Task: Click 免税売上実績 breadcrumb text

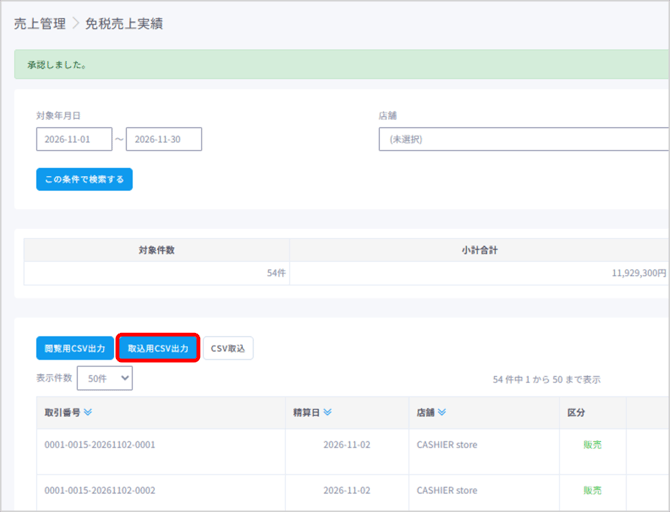Action: tap(124, 24)
